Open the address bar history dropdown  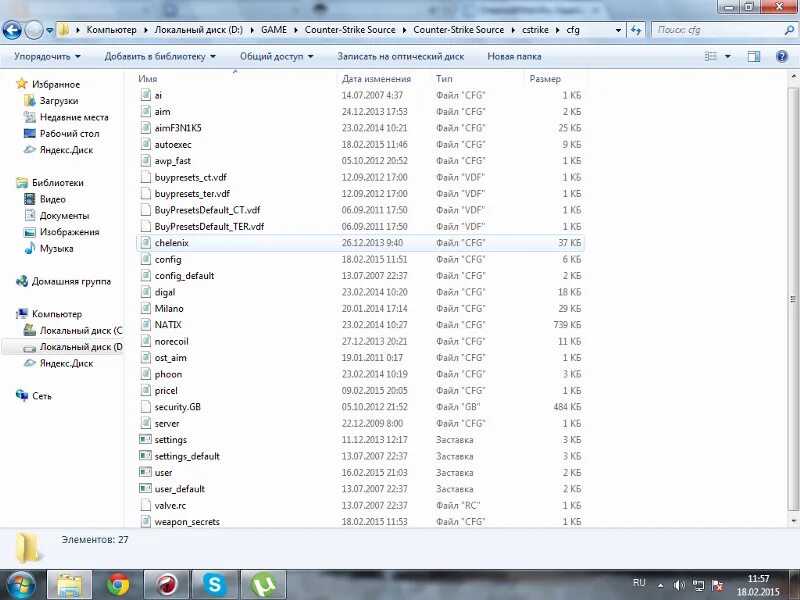[618, 30]
